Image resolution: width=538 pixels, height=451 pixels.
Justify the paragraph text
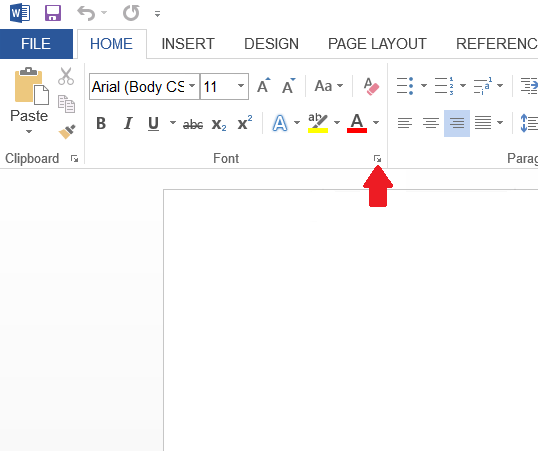tap(483, 123)
